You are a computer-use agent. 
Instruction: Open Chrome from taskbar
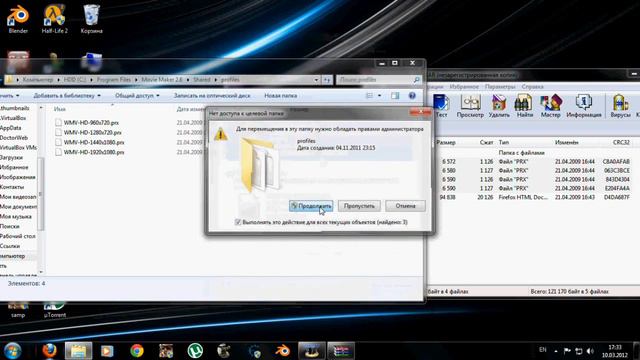pos(137,351)
